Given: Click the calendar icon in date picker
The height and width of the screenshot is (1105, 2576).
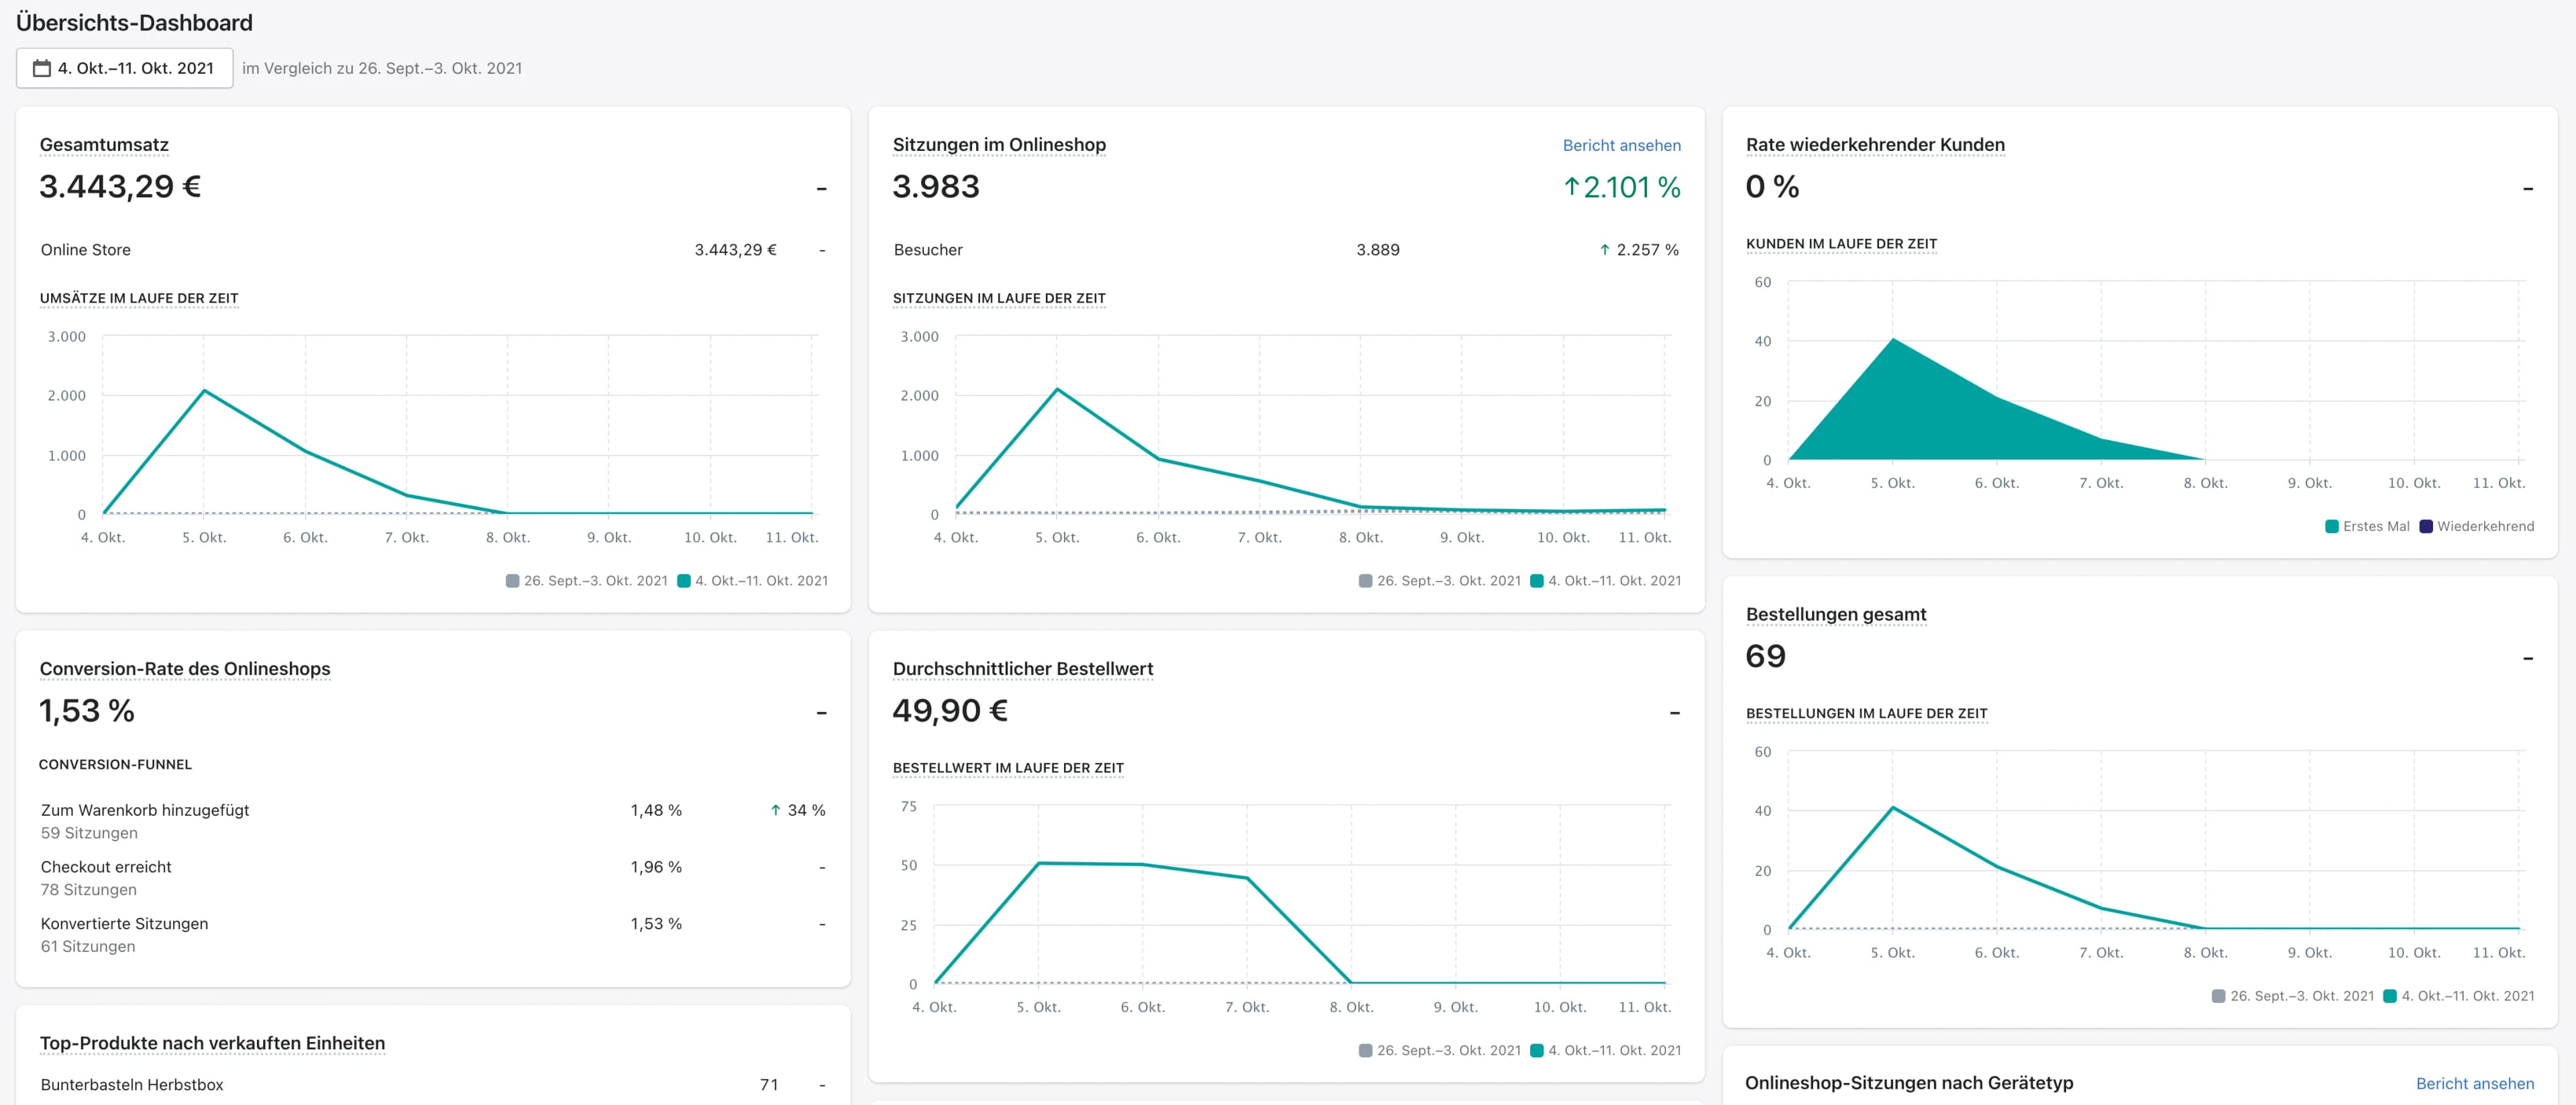Looking at the screenshot, I should tap(42, 68).
